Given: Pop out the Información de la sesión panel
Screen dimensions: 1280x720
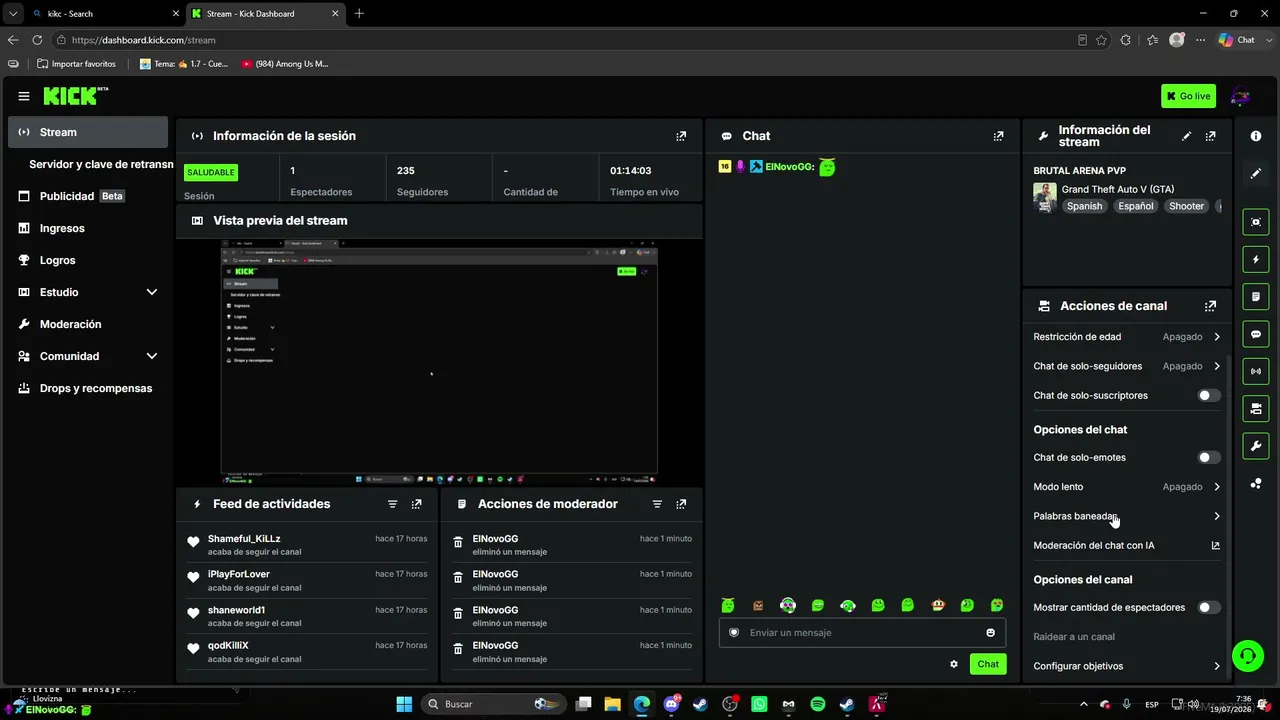Looking at the screenshot, I should tap(681, 136).
